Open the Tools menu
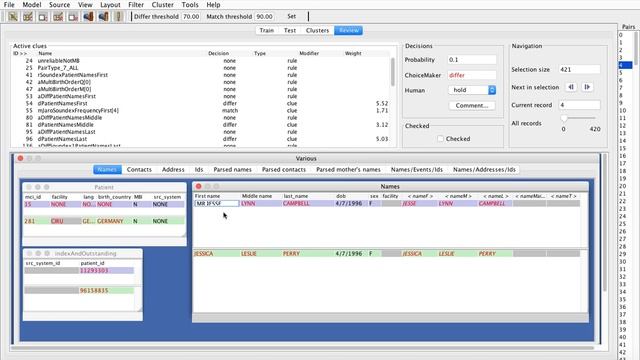640x360 pixels. [190, 5]
